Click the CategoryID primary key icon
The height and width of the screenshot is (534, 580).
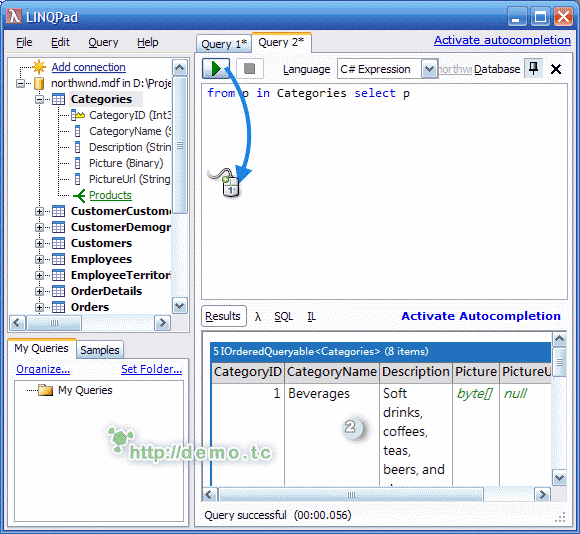pyautogui.click(x=77, y=115)
